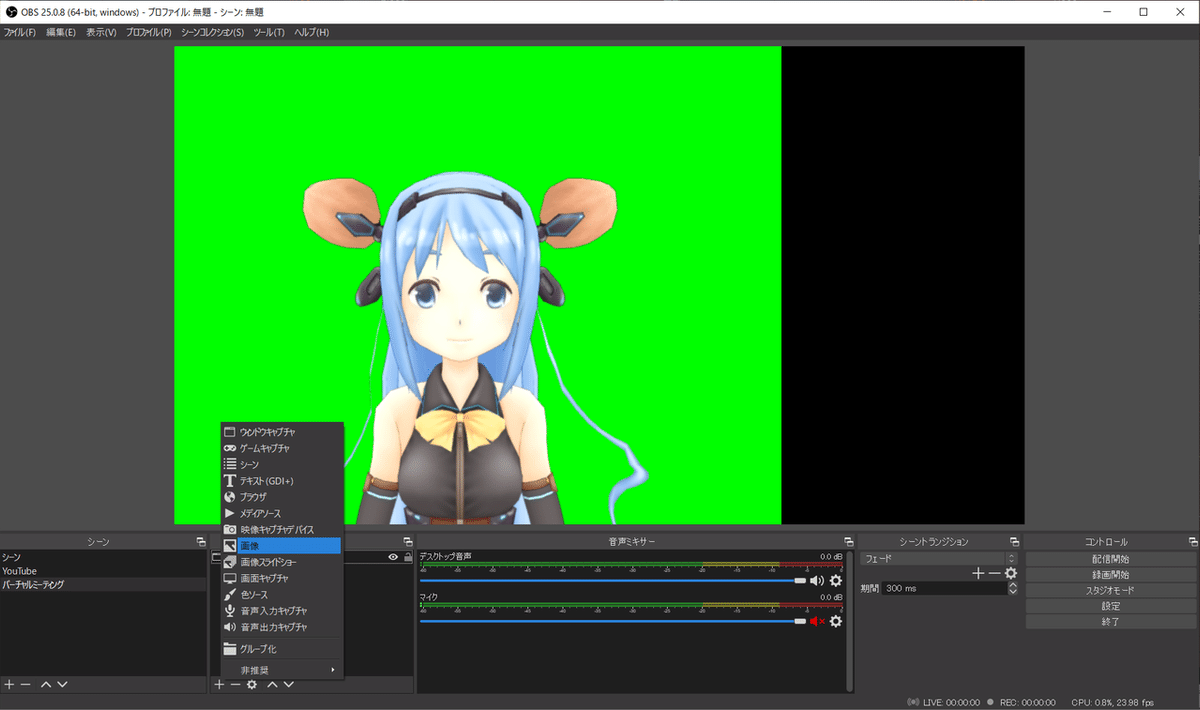This screenshot has width=1200, height=710.
Task: Open the 表示(V) menu
Action: pyautogui.click(x=101, y=32)
